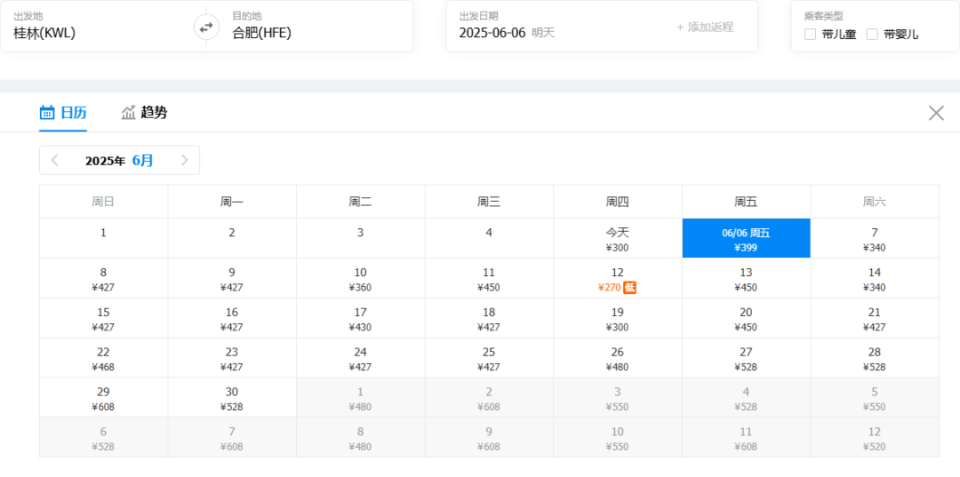
Task: Close the price calendar panel
Action: pos(936,113)
